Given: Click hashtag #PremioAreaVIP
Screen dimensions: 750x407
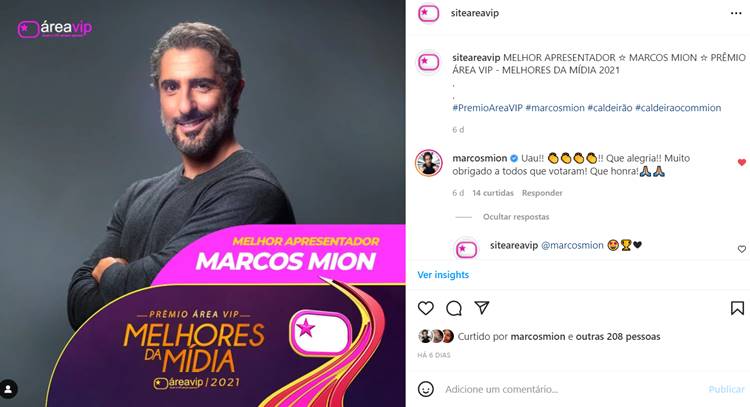Looking at the screenshot, I should [x=487, y=108].
